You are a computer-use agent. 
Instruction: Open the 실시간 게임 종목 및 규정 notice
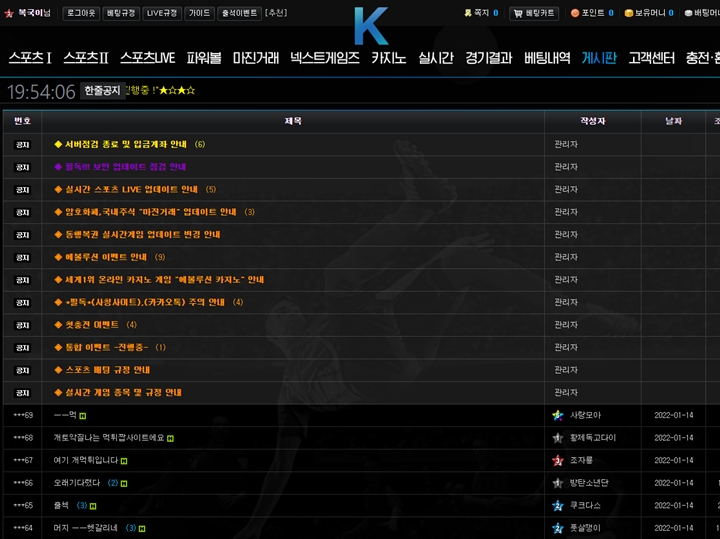(123, 393)
